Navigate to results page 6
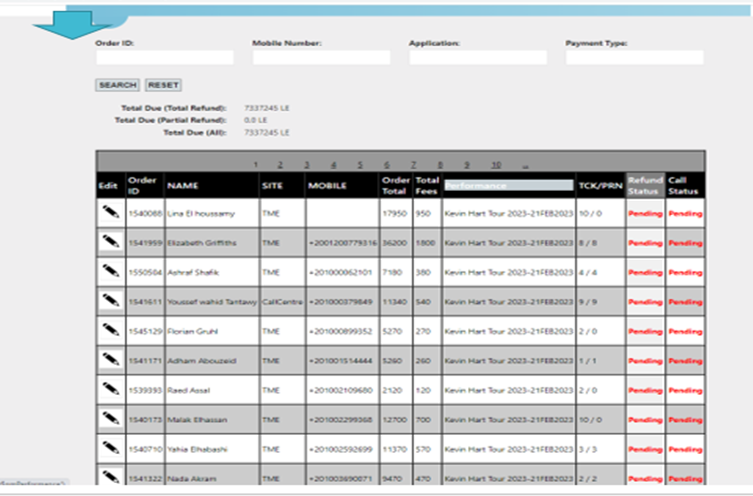 pyautogui.click(x=387, y=165)
